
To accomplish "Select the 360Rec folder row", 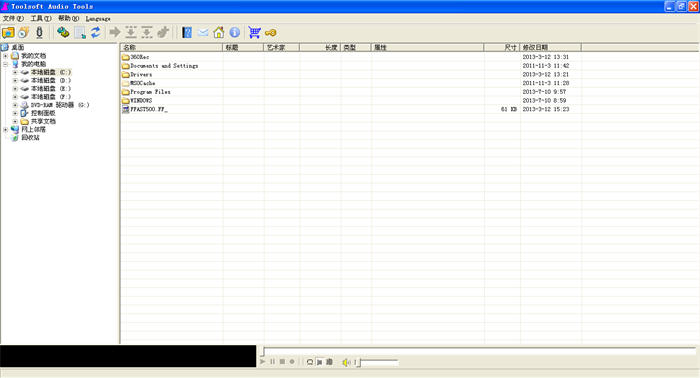I will coord(139,57).
